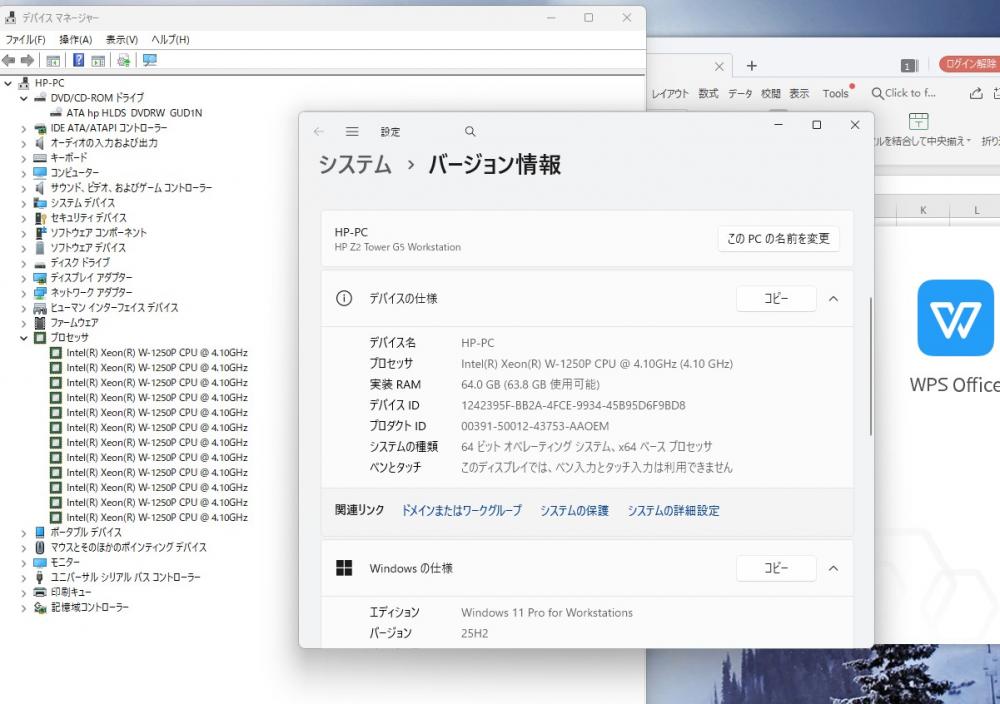Click the numbered "1" icon in WPS title bar
The height and width of the screenshot is (704, 1000).
909,66
